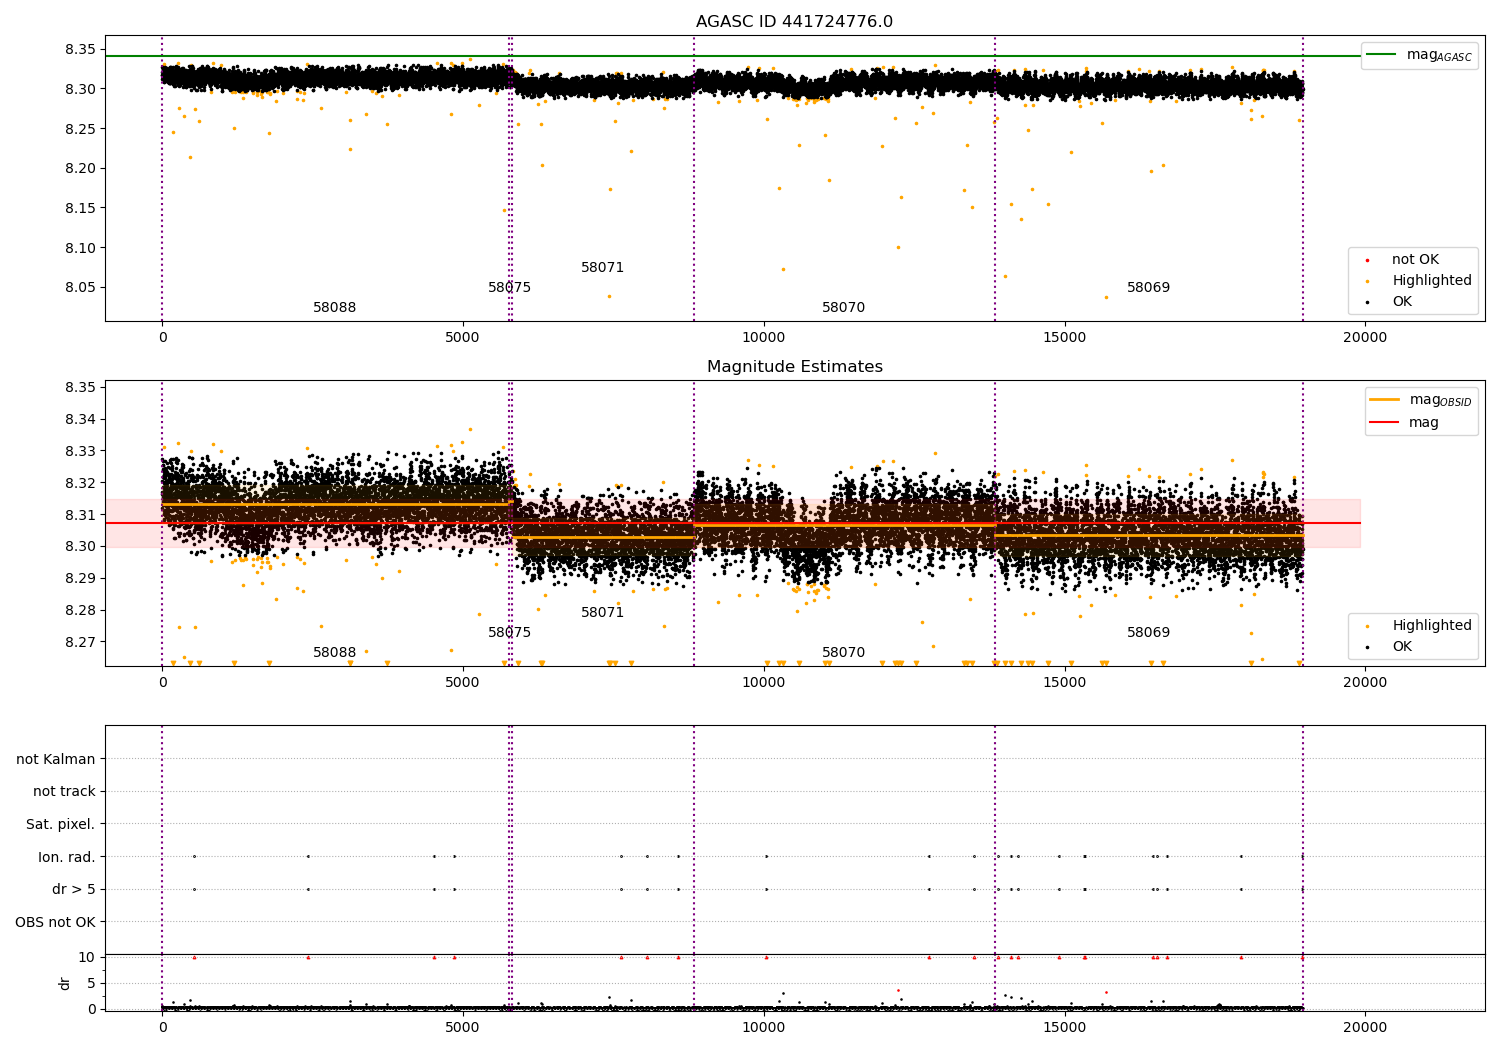Click the "OBS not OK" axis label
1500x1050 pixels.
click(x=55, y=922)
